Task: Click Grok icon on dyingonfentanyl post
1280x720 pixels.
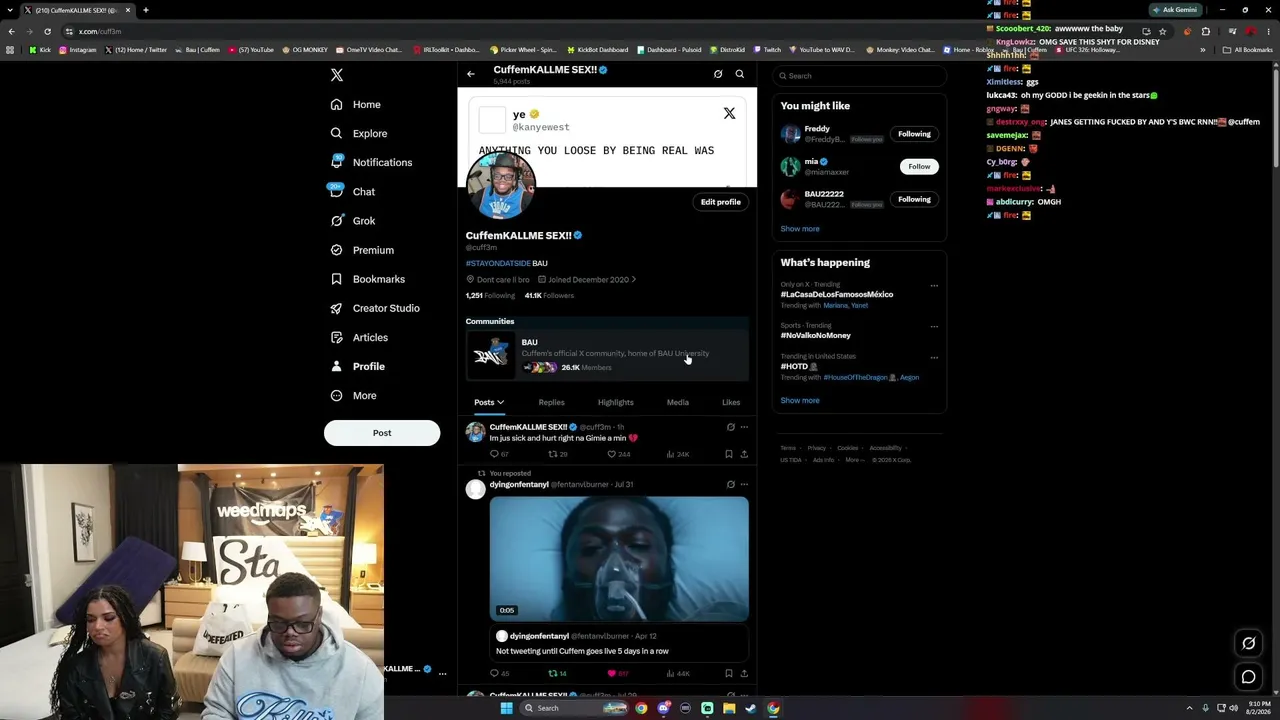Action: coord(730,484)
